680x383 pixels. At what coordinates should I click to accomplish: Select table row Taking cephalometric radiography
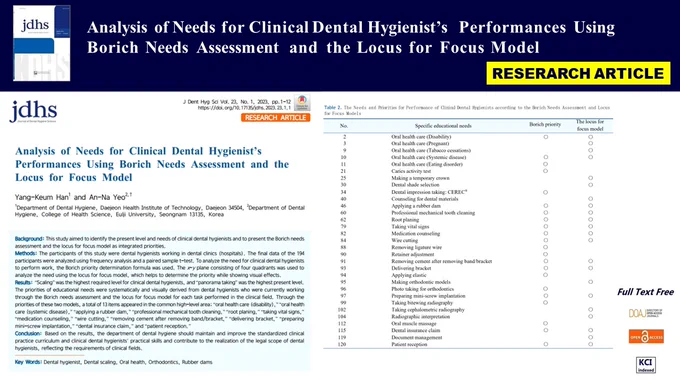468,310
